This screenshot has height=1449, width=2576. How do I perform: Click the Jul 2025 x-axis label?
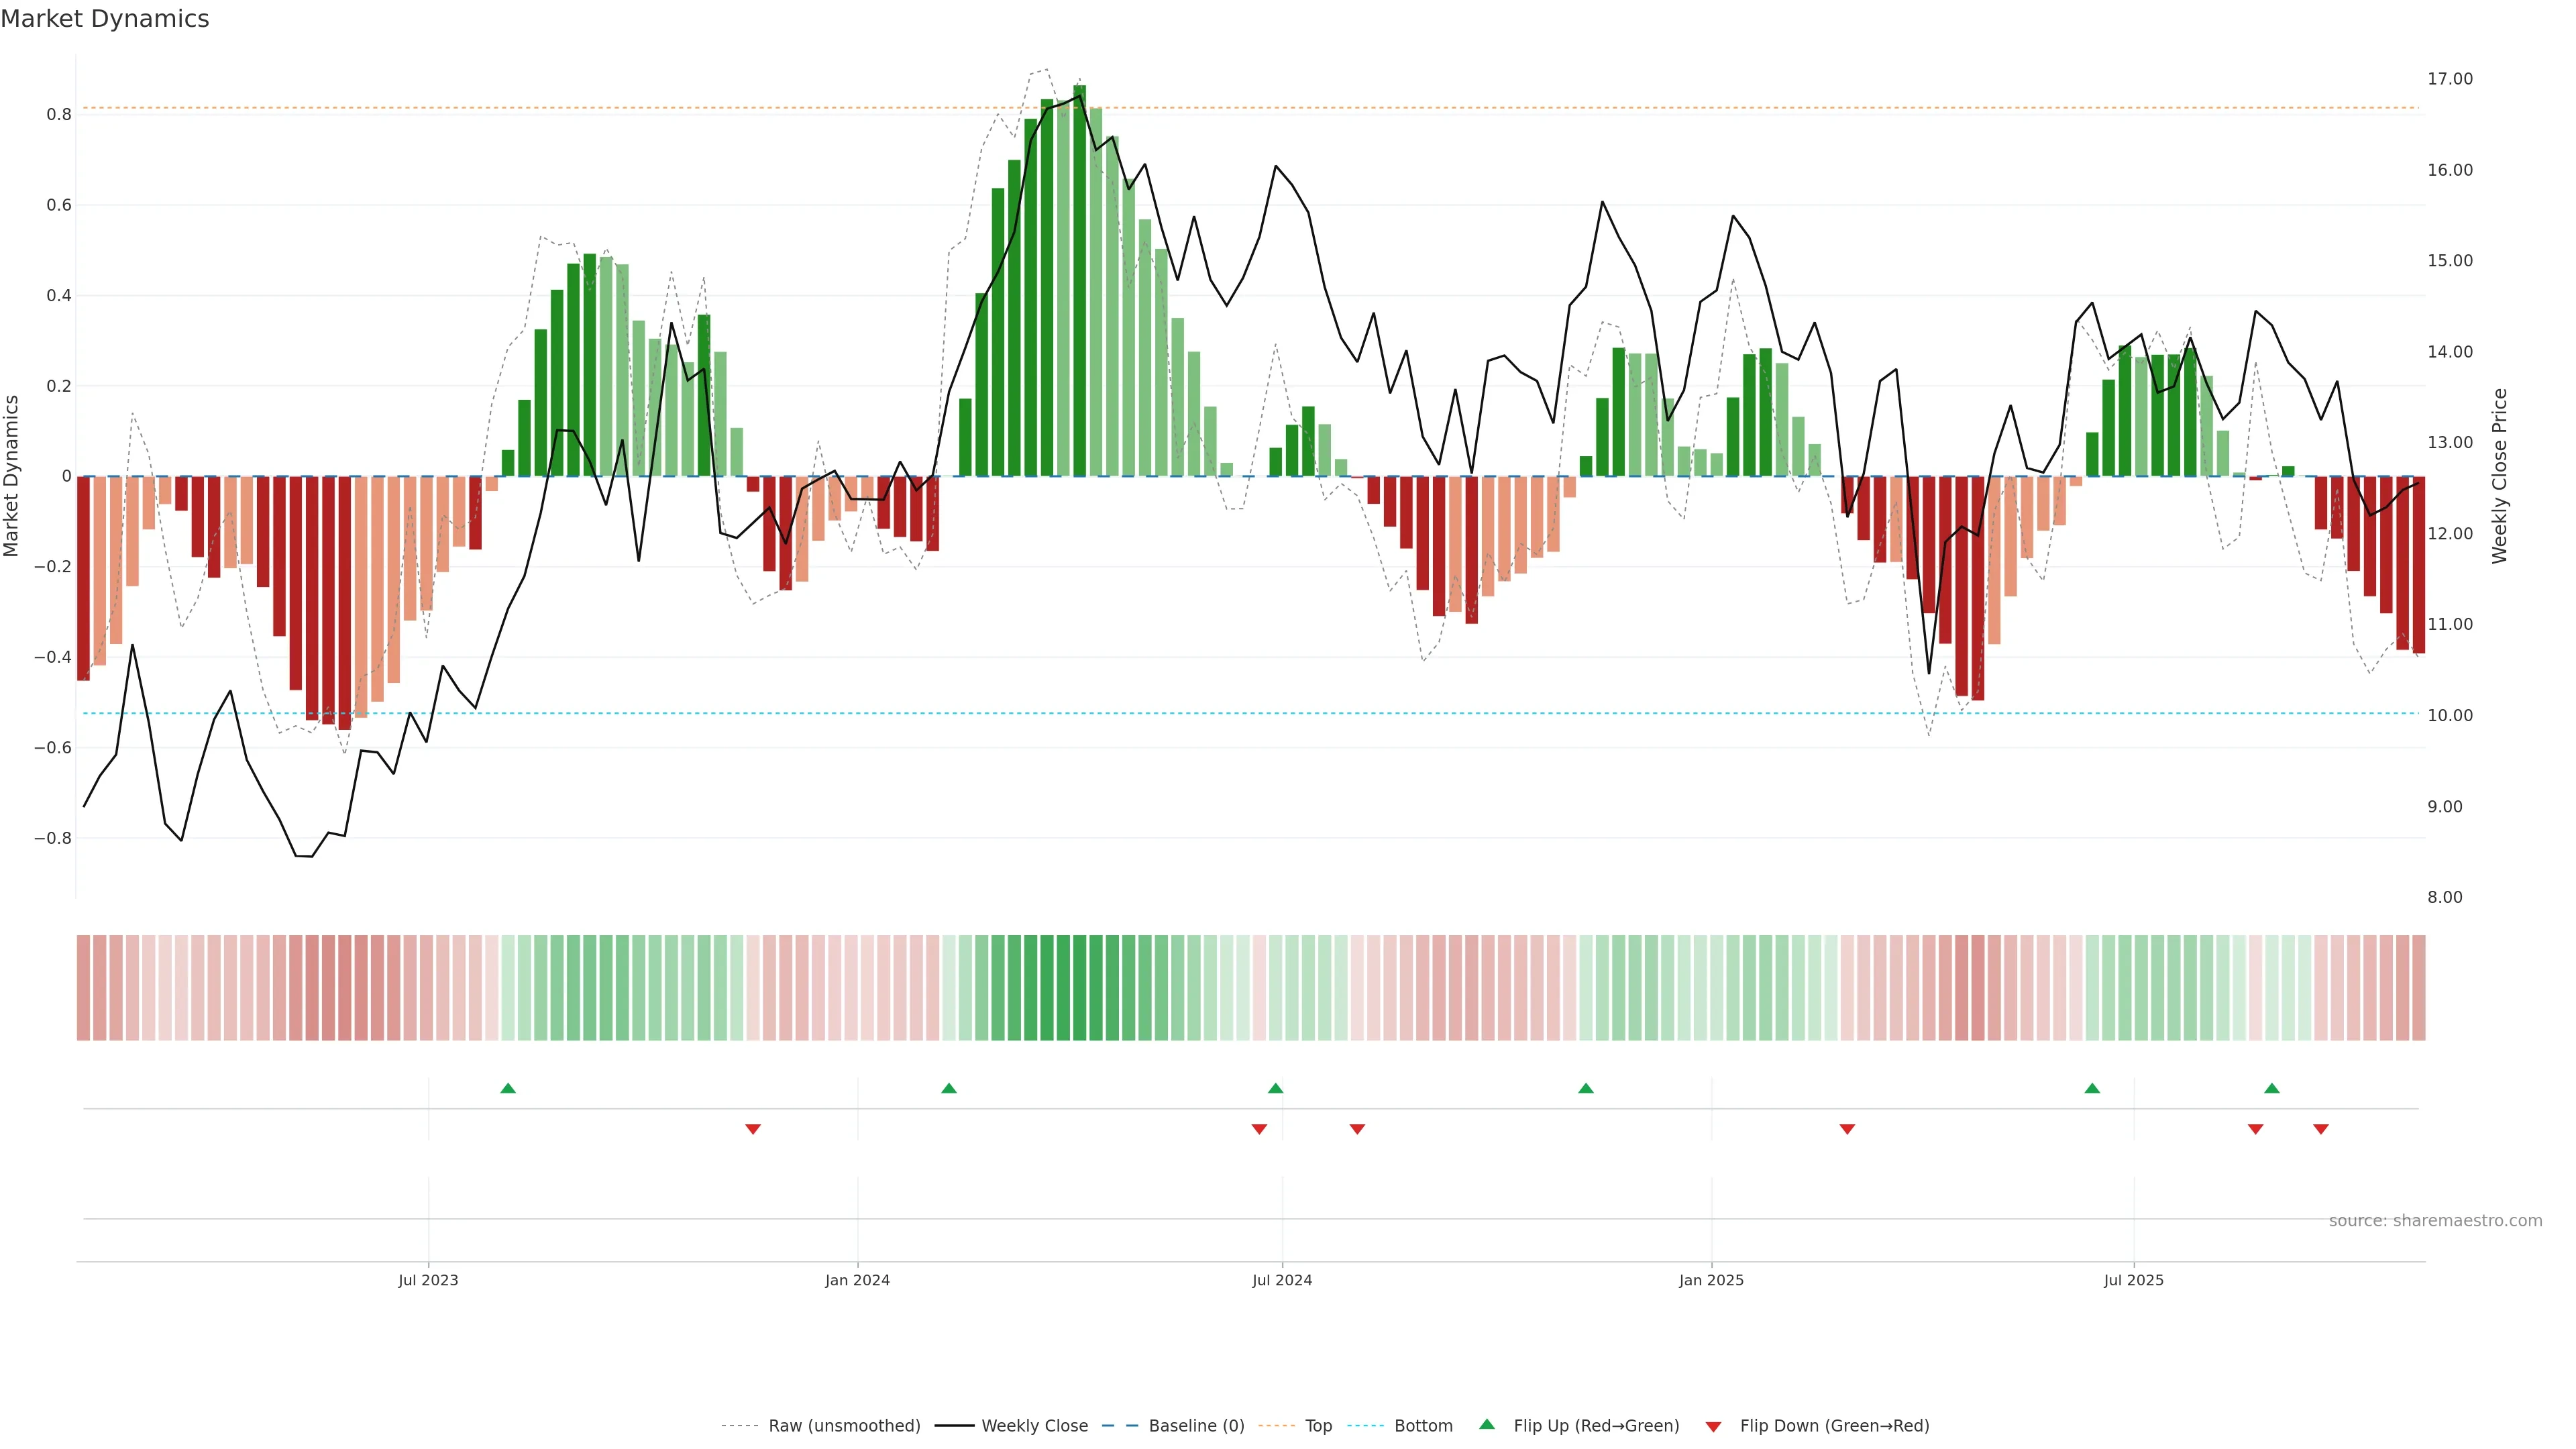pyautogui.click(x=2133, y=1280)
